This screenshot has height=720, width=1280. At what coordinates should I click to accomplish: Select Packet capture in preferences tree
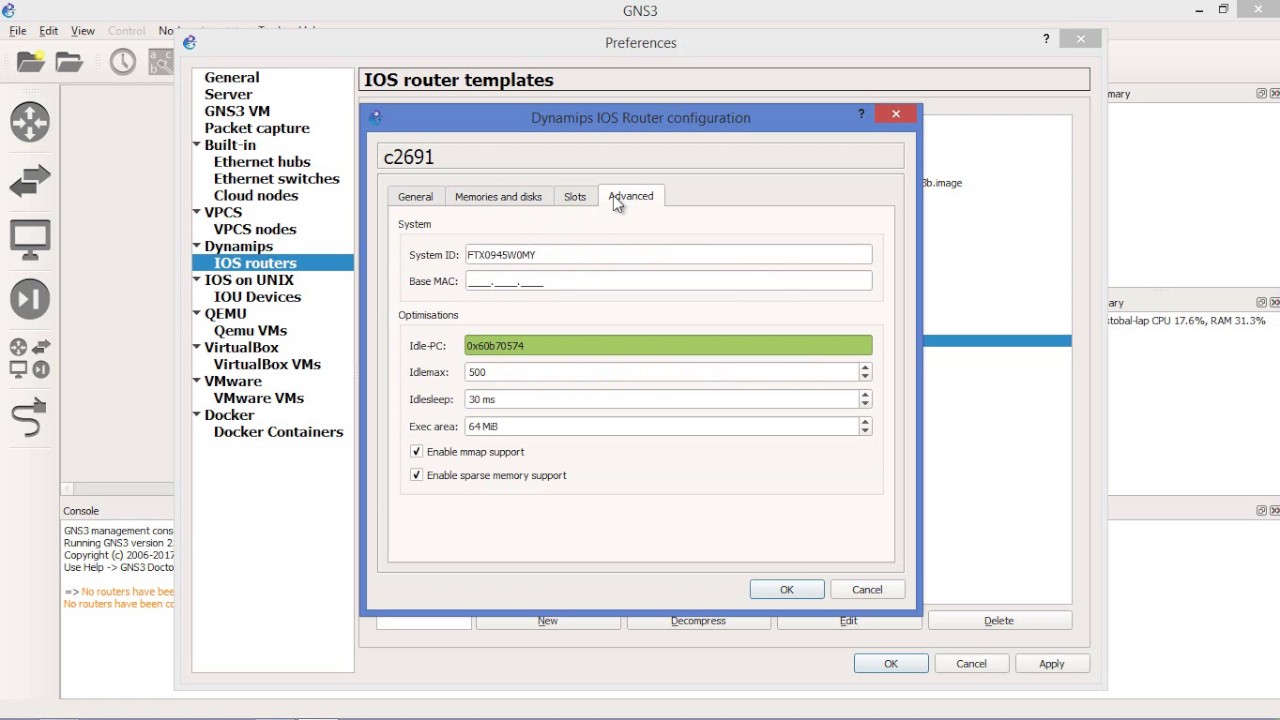pos(257,128)
